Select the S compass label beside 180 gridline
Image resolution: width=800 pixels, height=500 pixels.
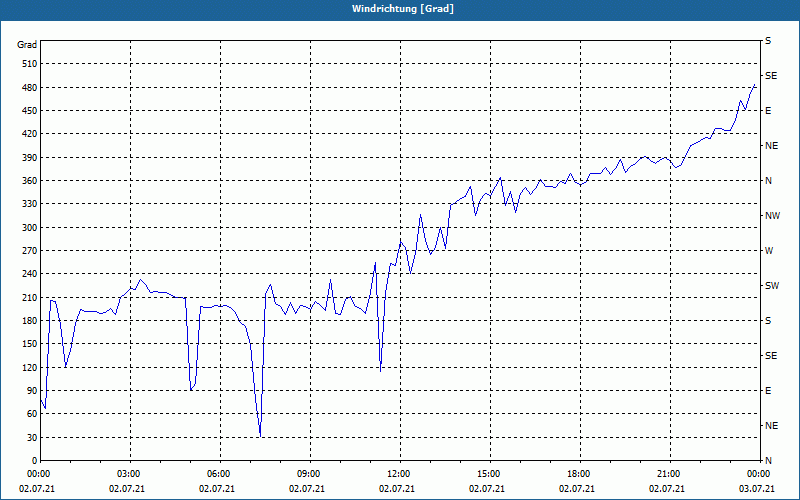768,321
